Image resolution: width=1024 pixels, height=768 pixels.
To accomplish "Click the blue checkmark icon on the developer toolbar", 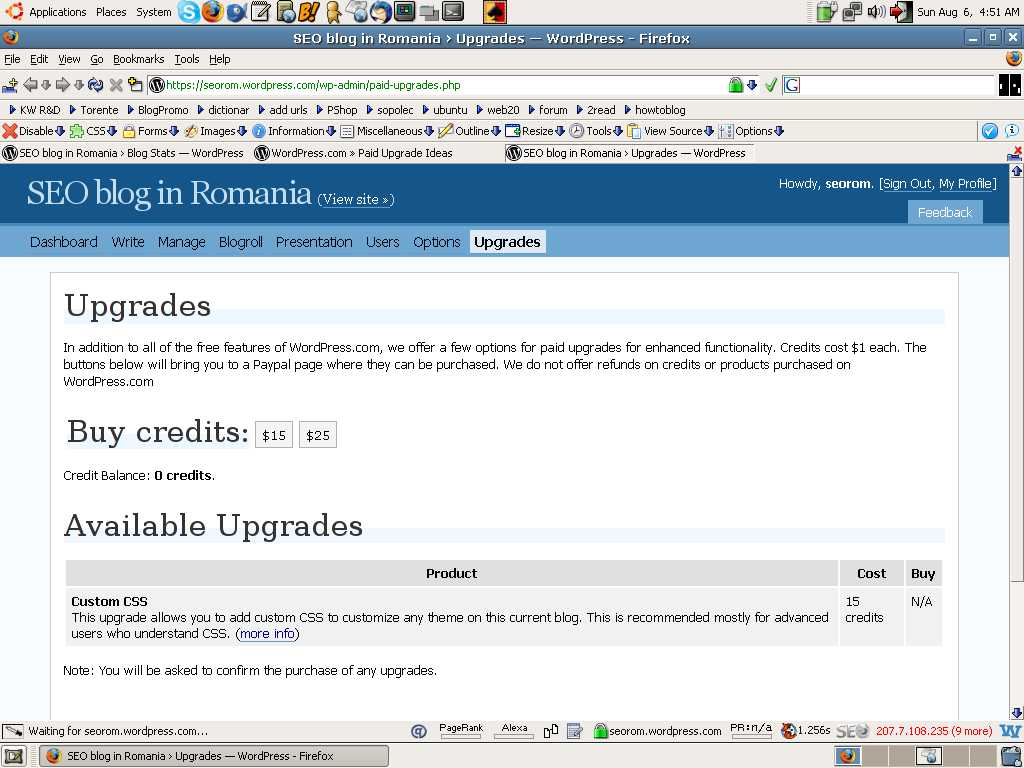I will 990,131.
